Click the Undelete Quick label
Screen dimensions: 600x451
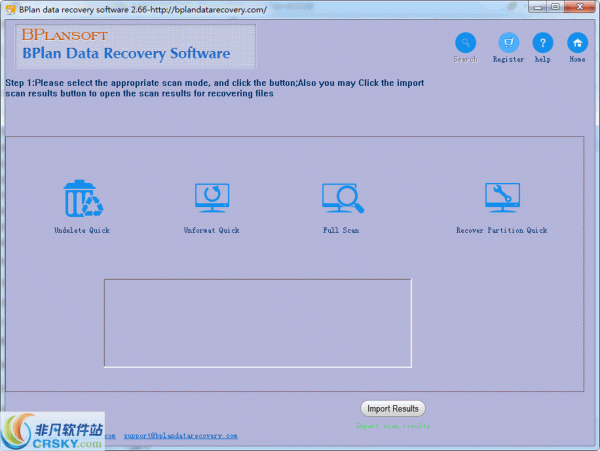pyautogui.click(x=82, y=230)
